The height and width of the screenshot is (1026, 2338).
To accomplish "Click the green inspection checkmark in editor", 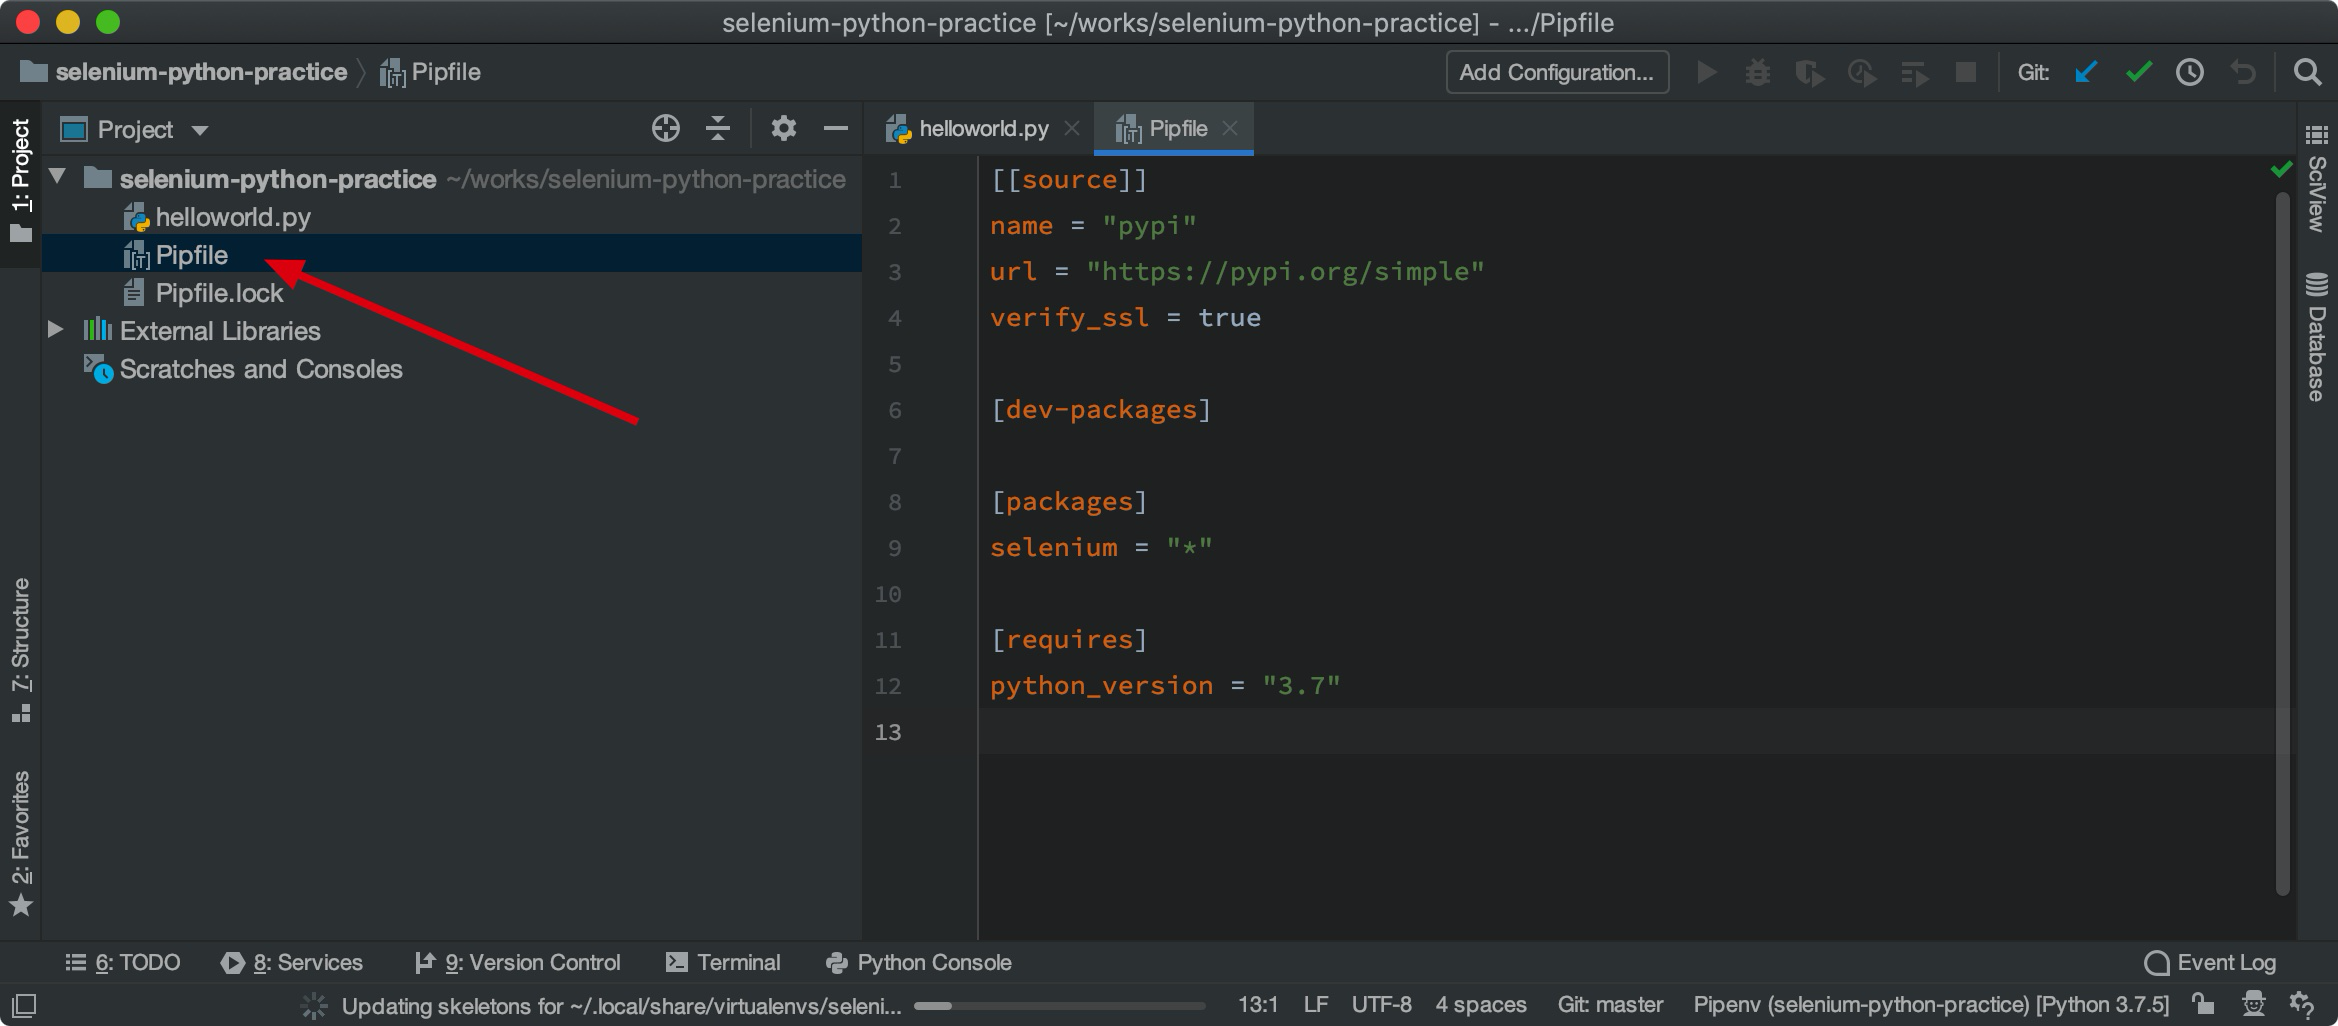I will pyautogui.click(x=2281, y=169).
